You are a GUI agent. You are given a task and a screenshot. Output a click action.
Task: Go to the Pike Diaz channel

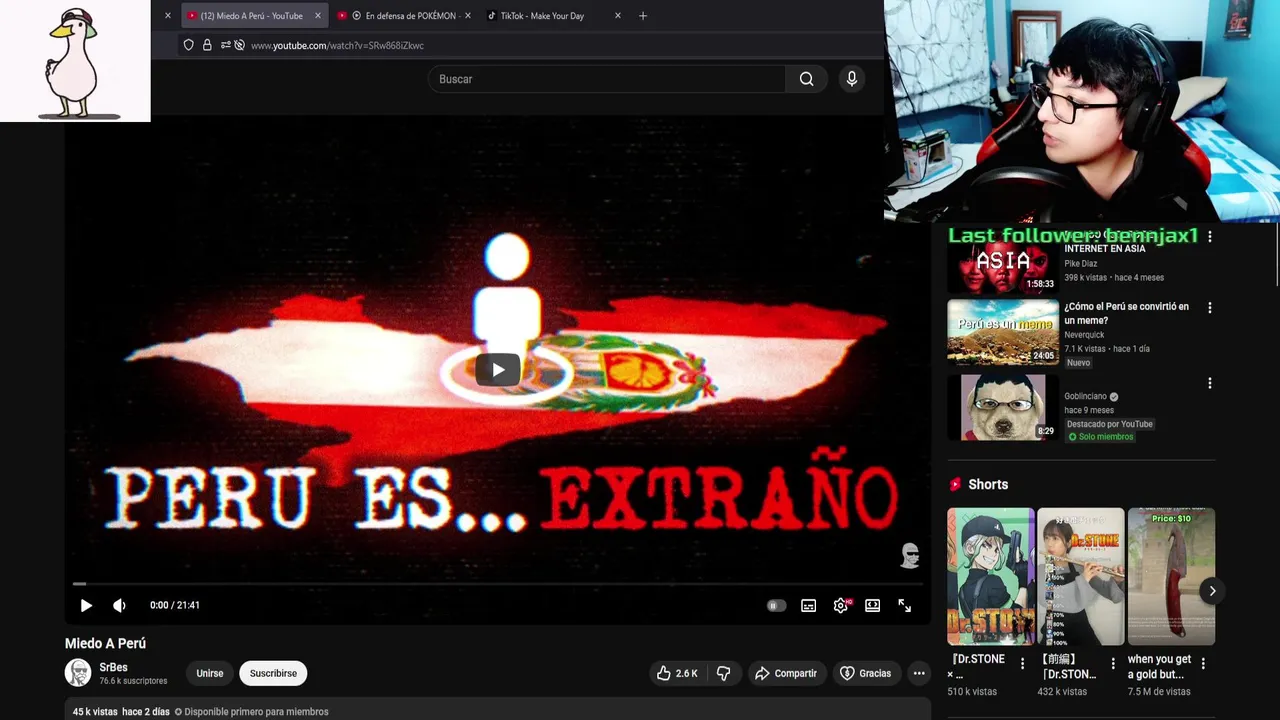(x=1080, y=264)
